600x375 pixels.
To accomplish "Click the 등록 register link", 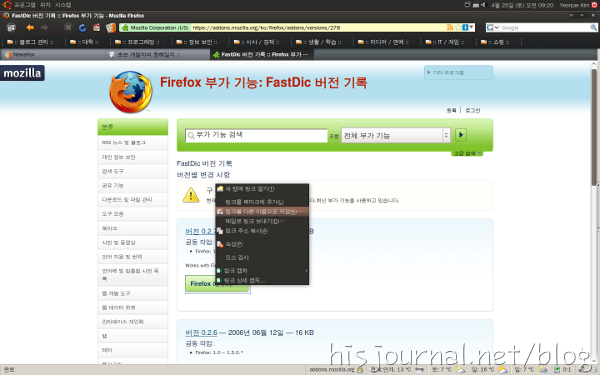I will pos(452,110).
